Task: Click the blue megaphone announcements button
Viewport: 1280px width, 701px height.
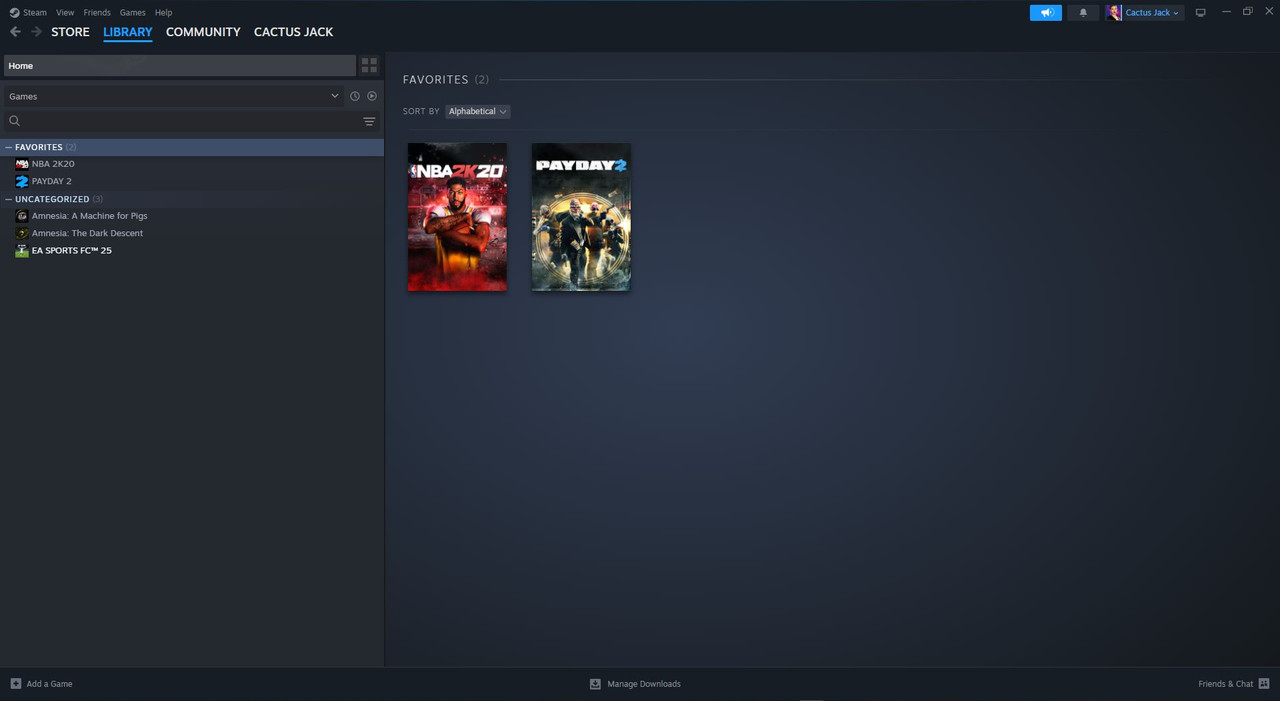Action: (1046, 13)
